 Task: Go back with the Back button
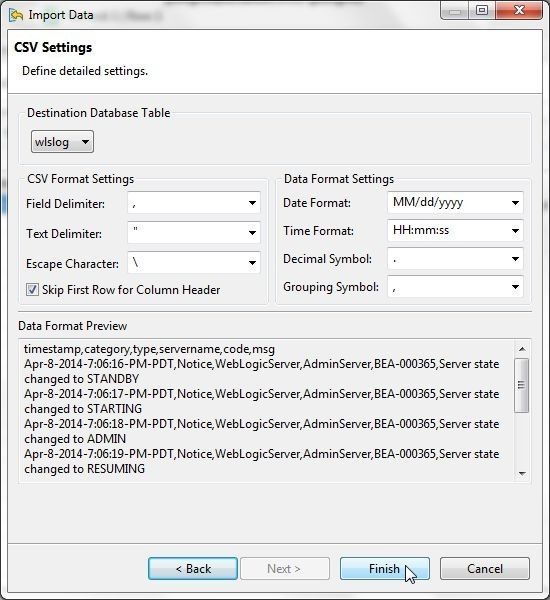[x=193, y=569]
